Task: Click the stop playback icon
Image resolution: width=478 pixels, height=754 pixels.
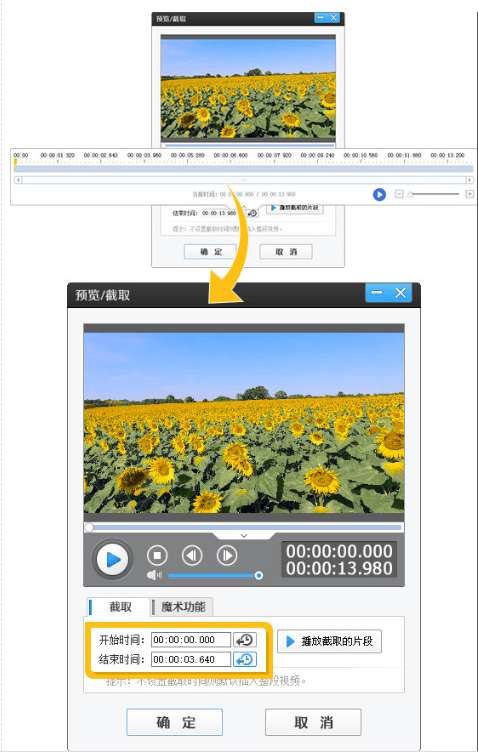Action: [157, 555]
